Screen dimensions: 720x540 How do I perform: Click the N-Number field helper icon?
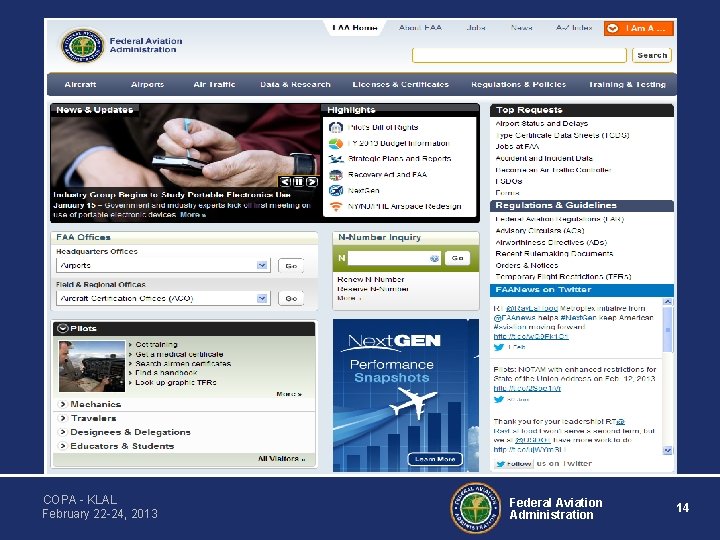click(x=434, y=259)
